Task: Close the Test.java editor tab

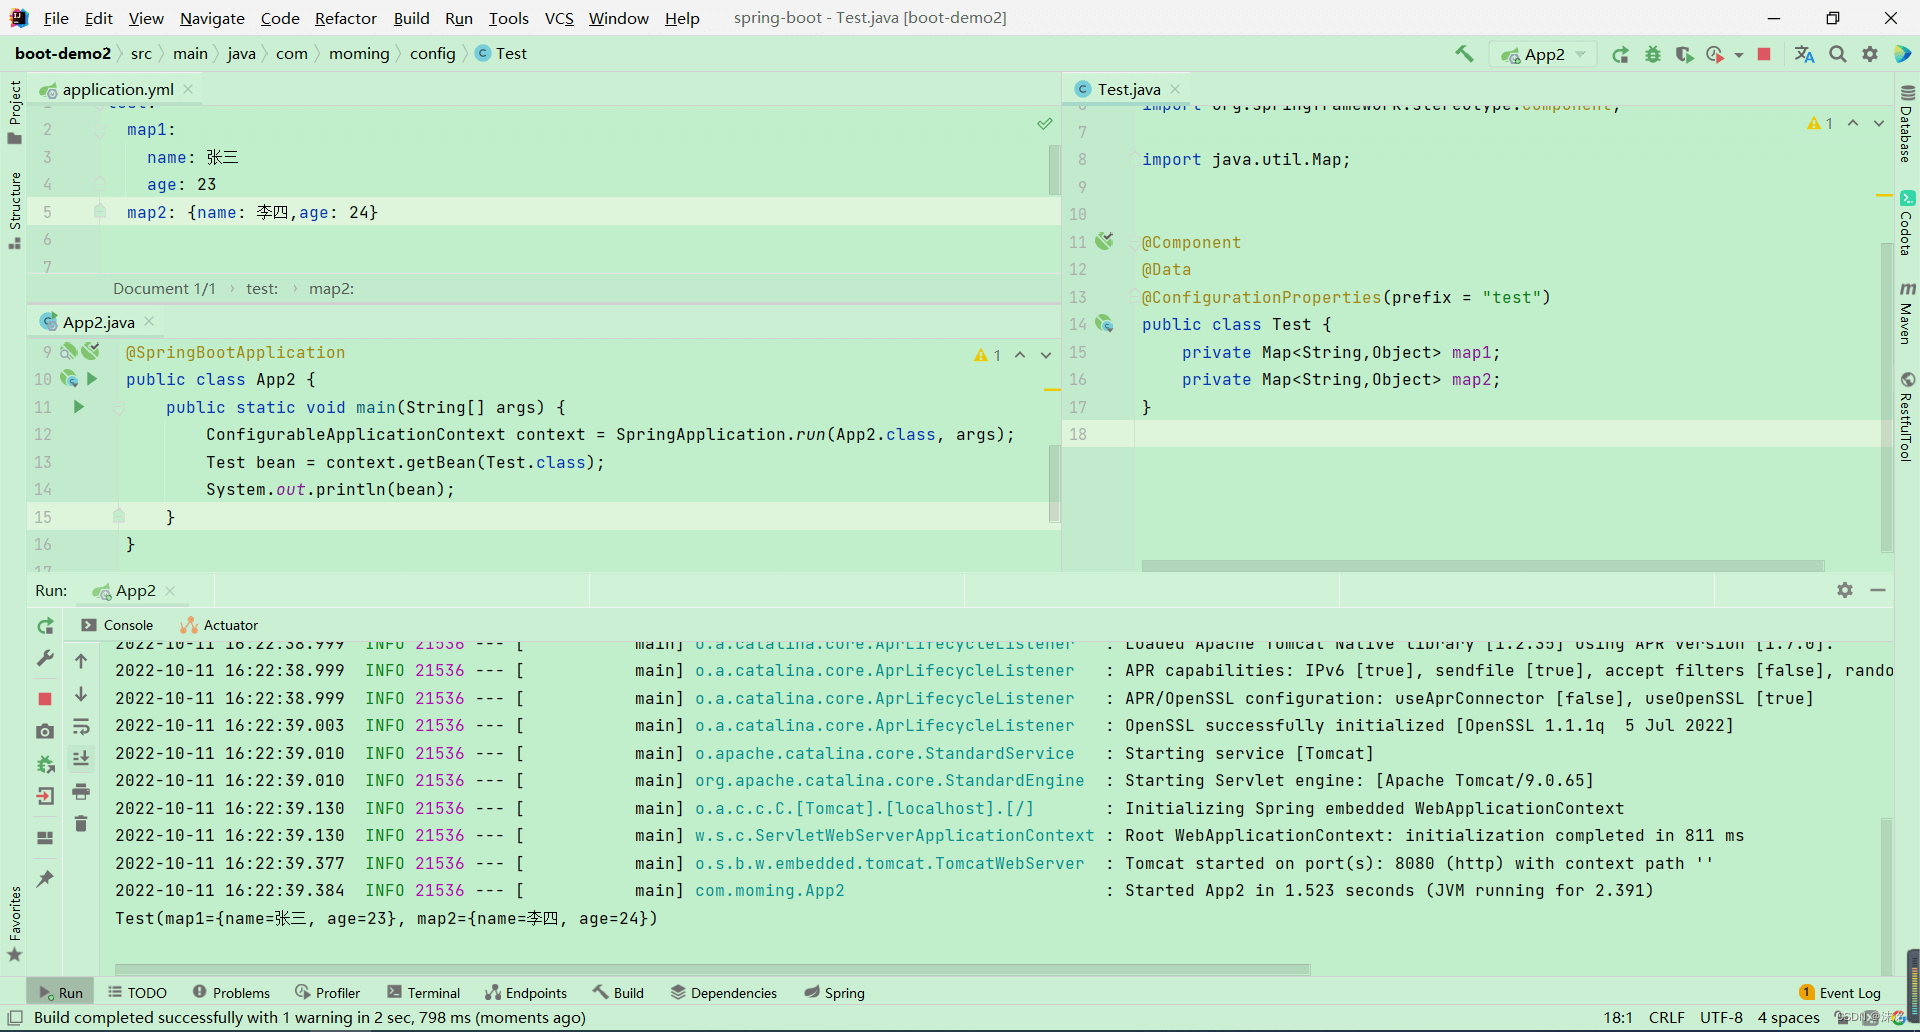Action: (x=1175, y=89)
